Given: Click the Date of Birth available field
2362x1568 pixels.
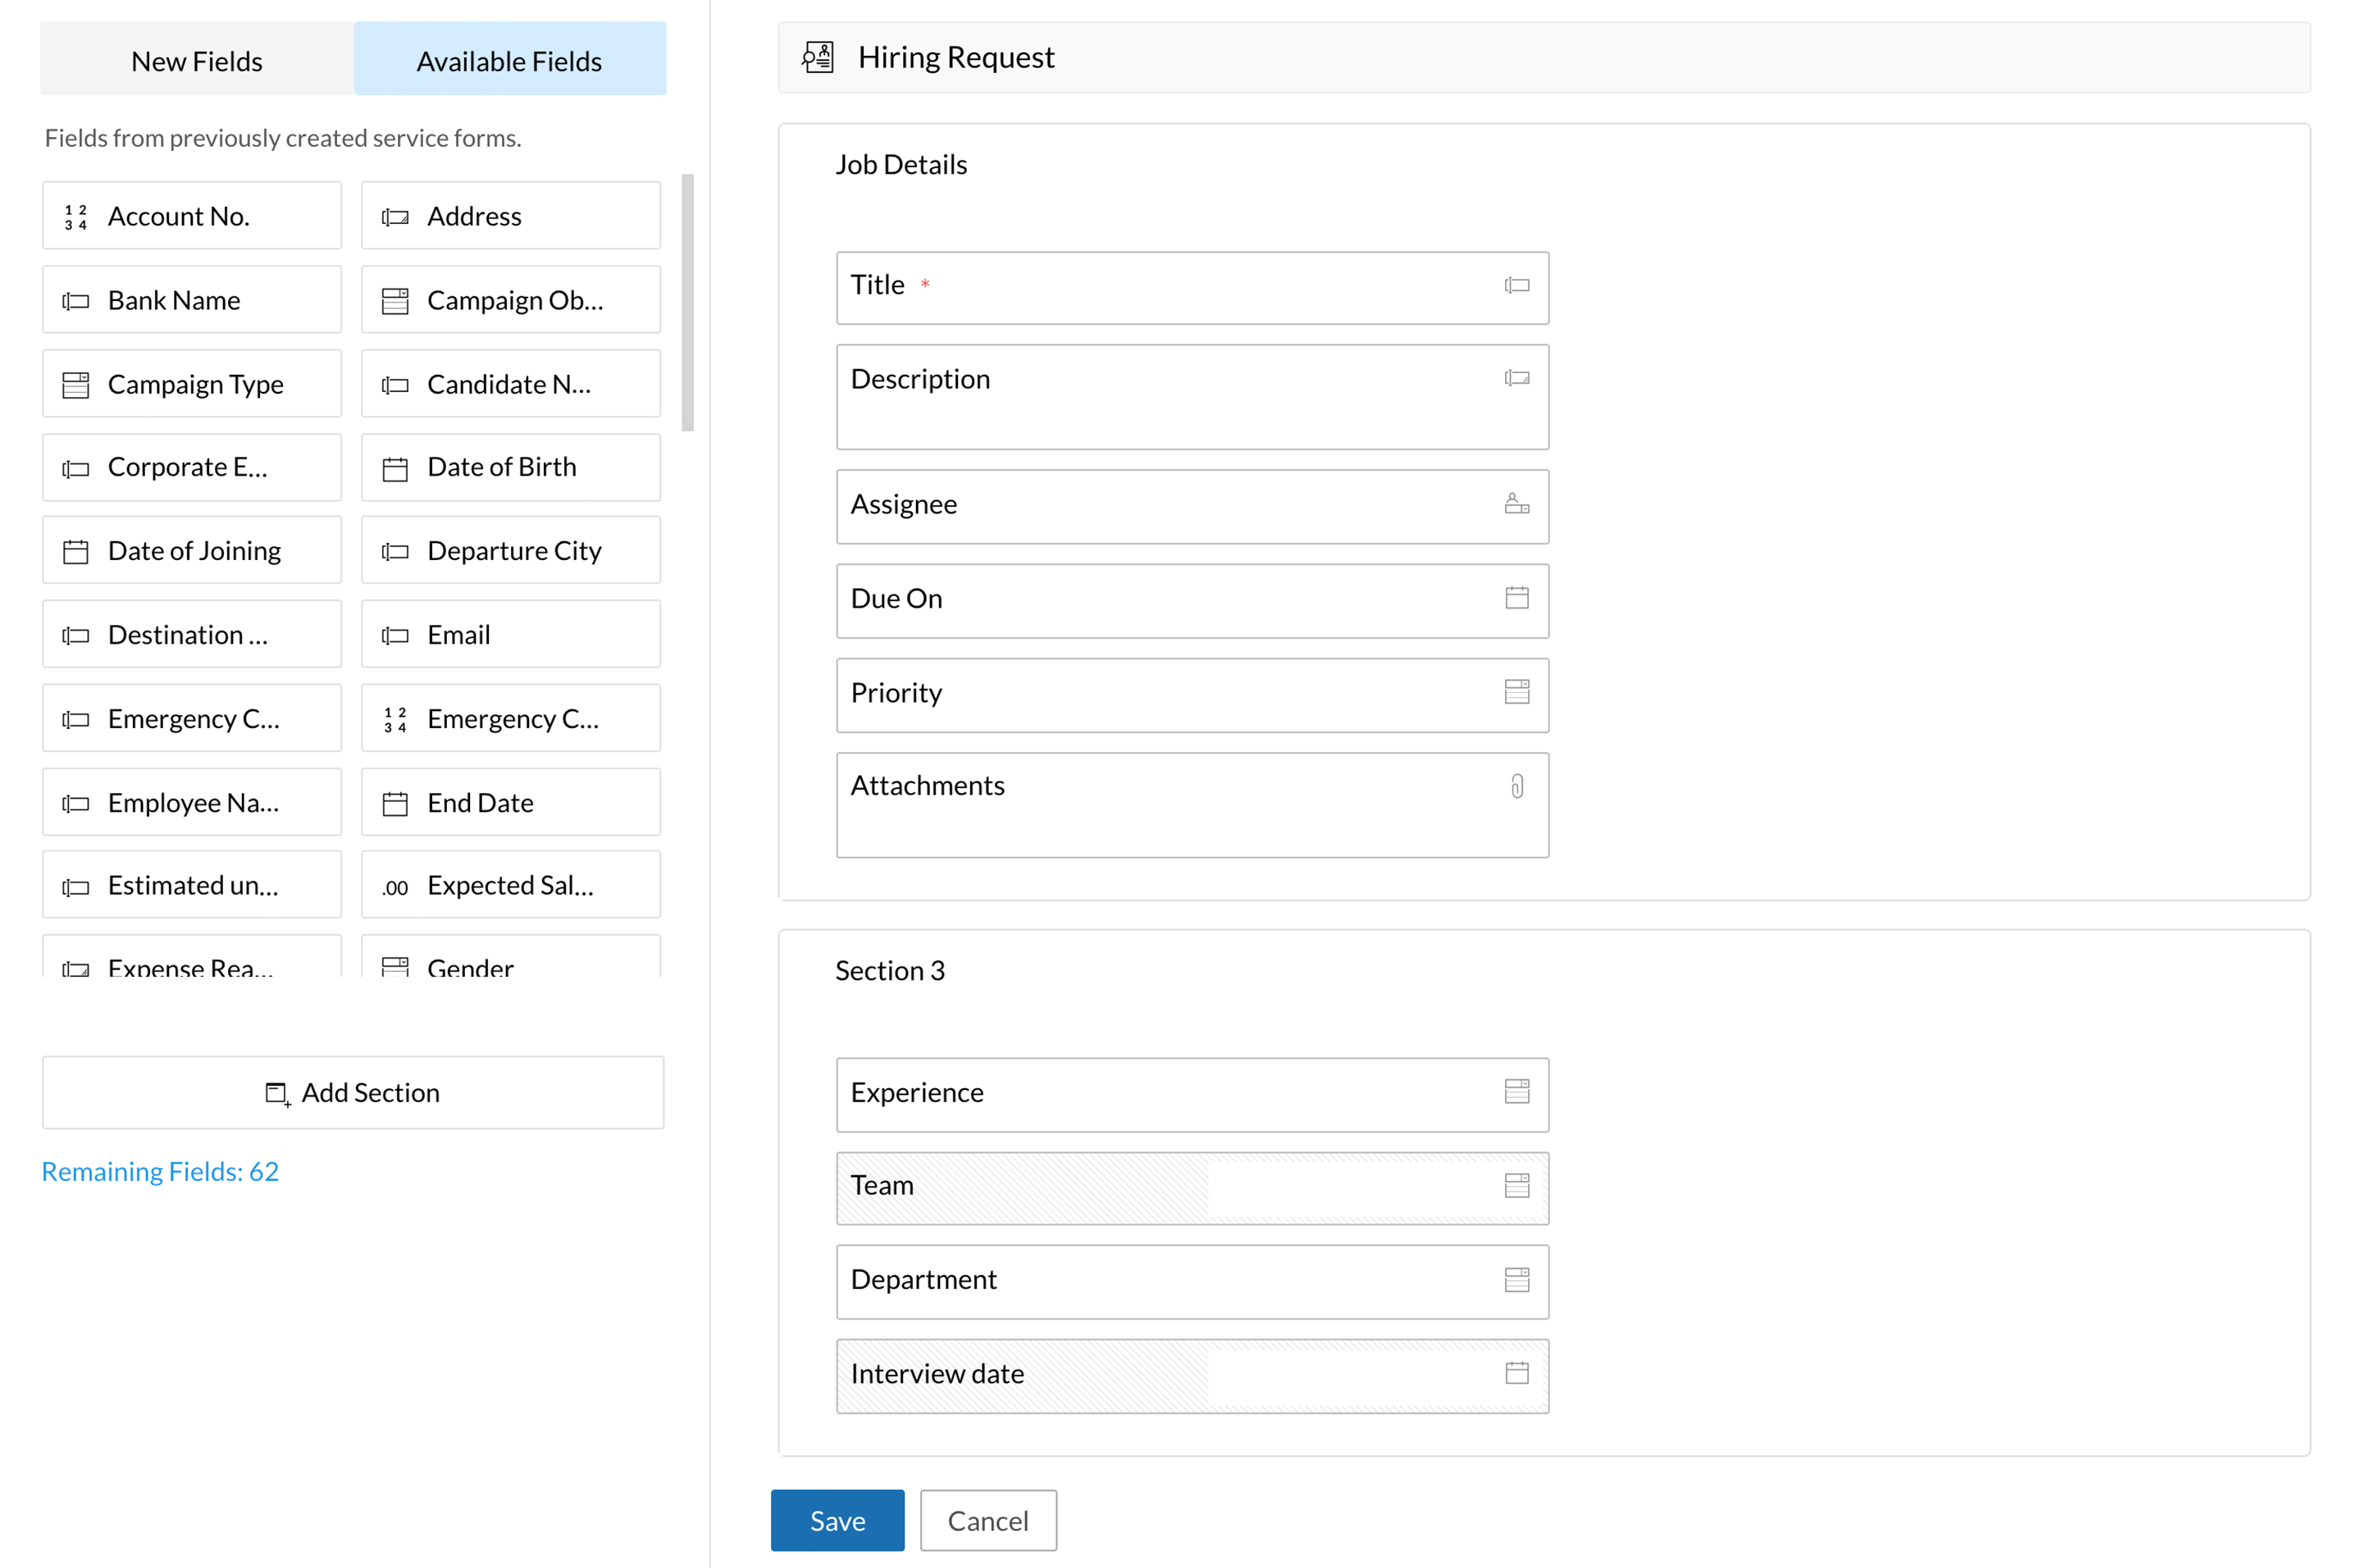Looking at the screenshot, I should (510, 467).
